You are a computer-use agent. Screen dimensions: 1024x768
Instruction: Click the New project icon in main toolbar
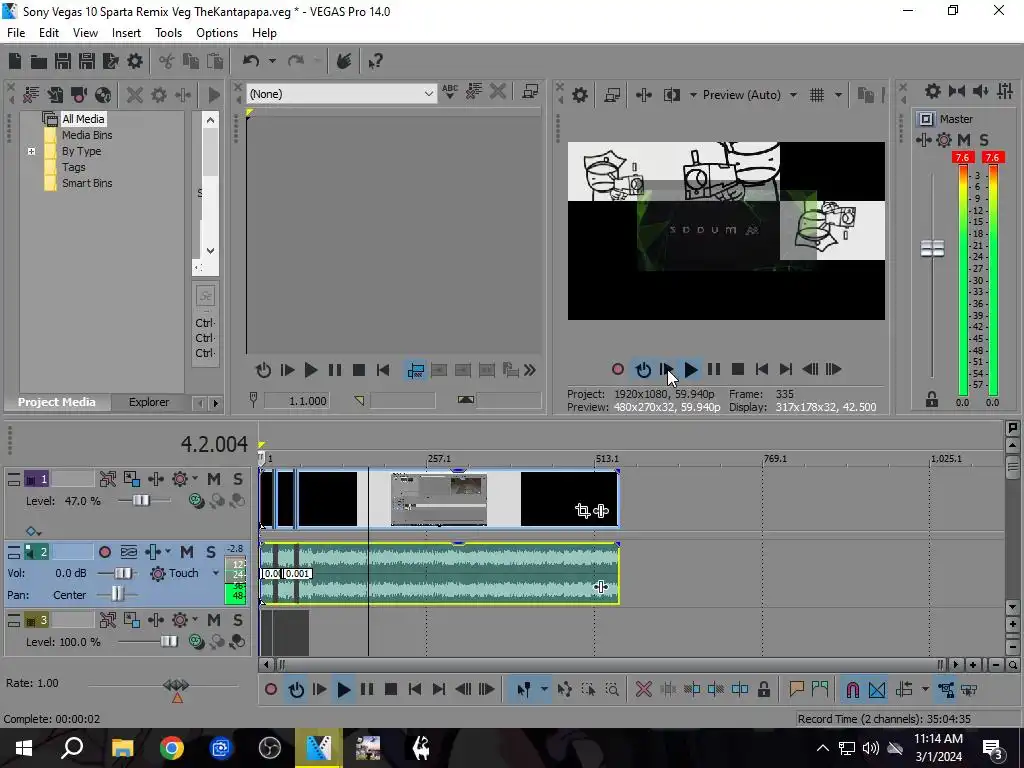point(14,61)
